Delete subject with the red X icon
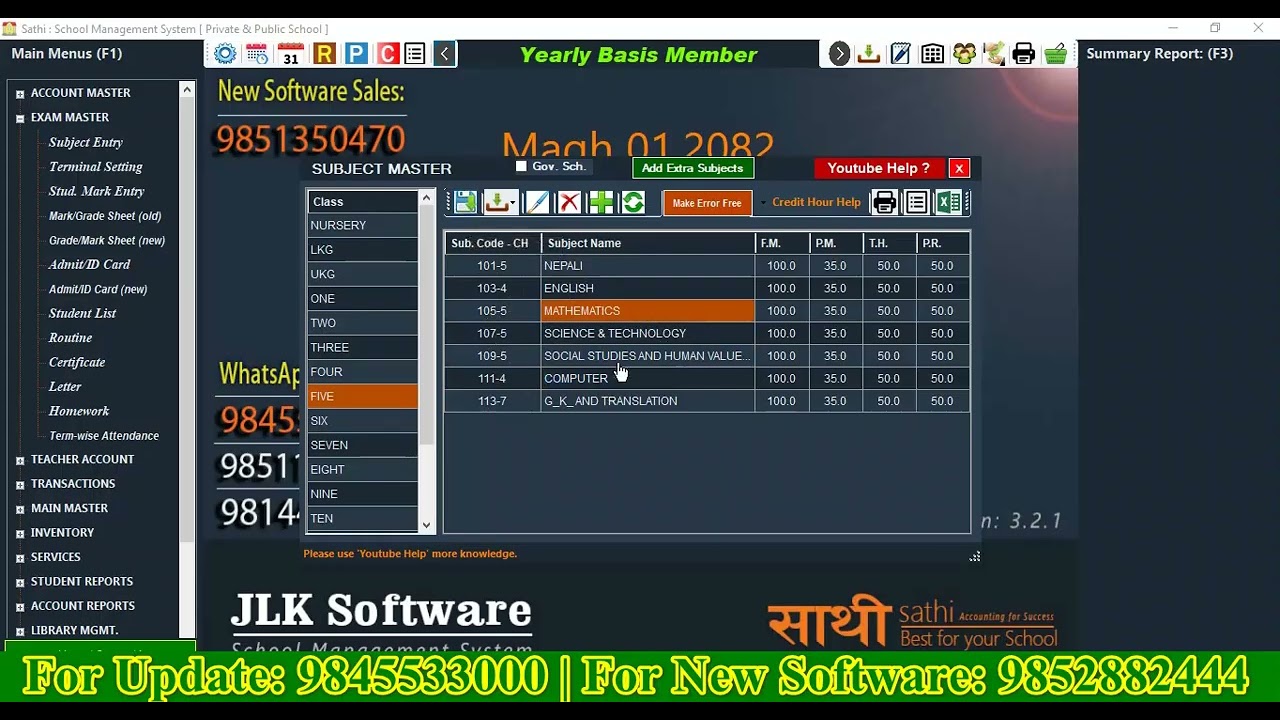Image resolution: width=1280 pixels, height=720 pixels. click(x=569, y=203)
